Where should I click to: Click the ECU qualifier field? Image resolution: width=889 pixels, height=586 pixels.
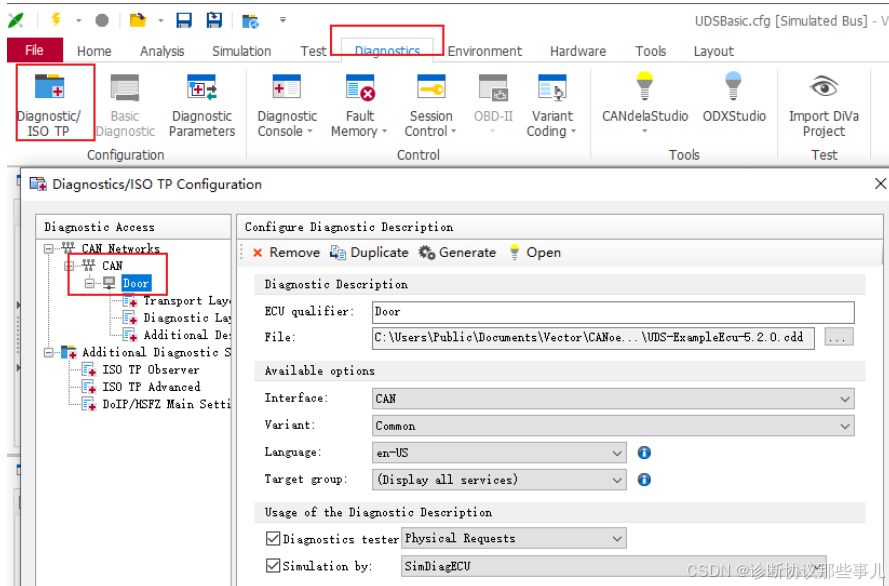pos(613,312)
